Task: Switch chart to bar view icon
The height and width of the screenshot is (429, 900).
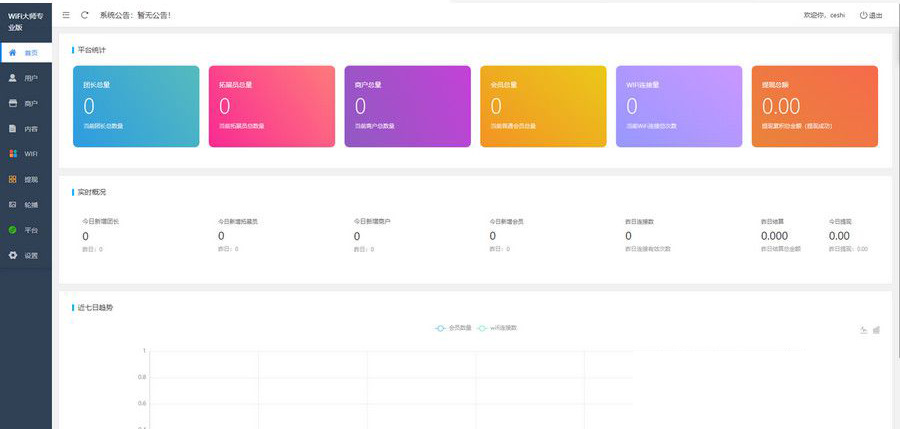Action: (876, 330)
